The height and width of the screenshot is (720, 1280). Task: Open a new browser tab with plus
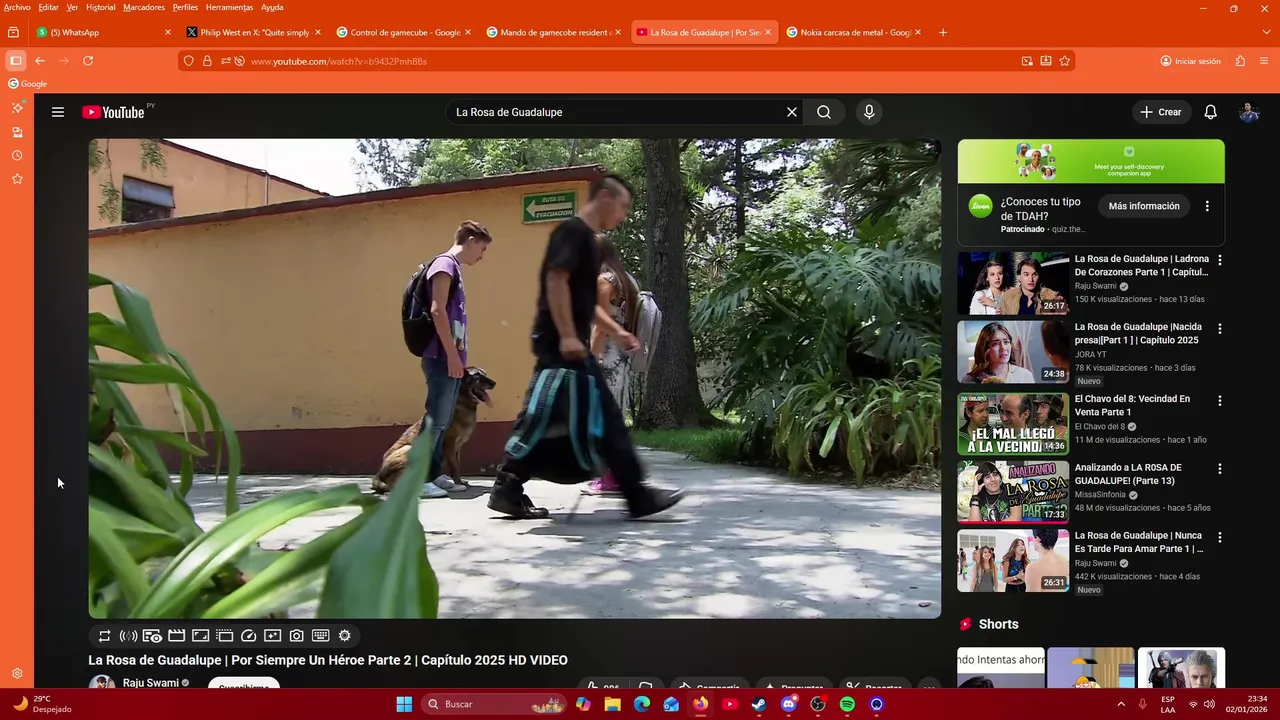coord(942,32)
